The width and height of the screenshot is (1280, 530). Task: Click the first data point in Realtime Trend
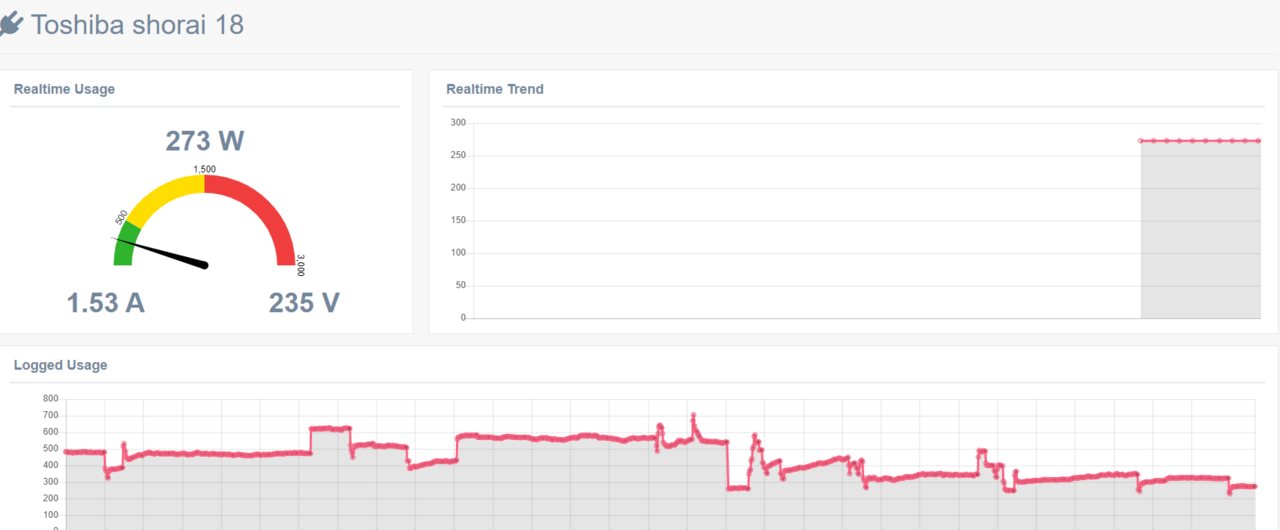1141,141
